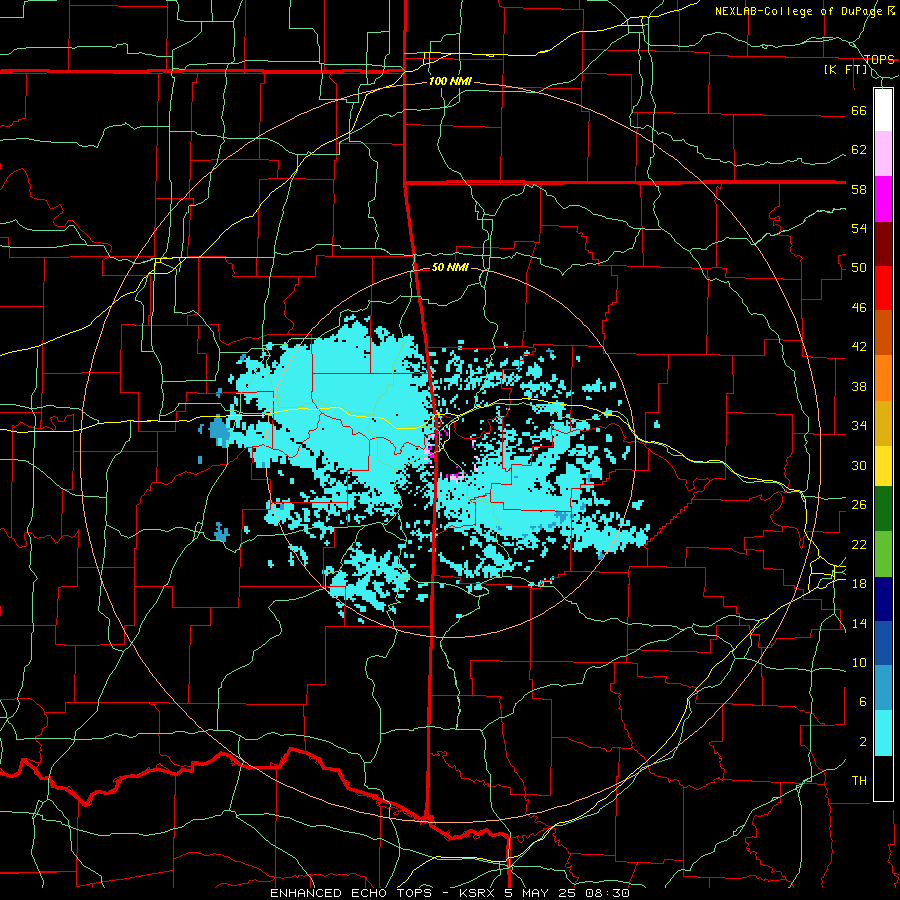Viewport: 900px width, 900px height.
Task: Click the cyan legend swatch
Action: 883,733
